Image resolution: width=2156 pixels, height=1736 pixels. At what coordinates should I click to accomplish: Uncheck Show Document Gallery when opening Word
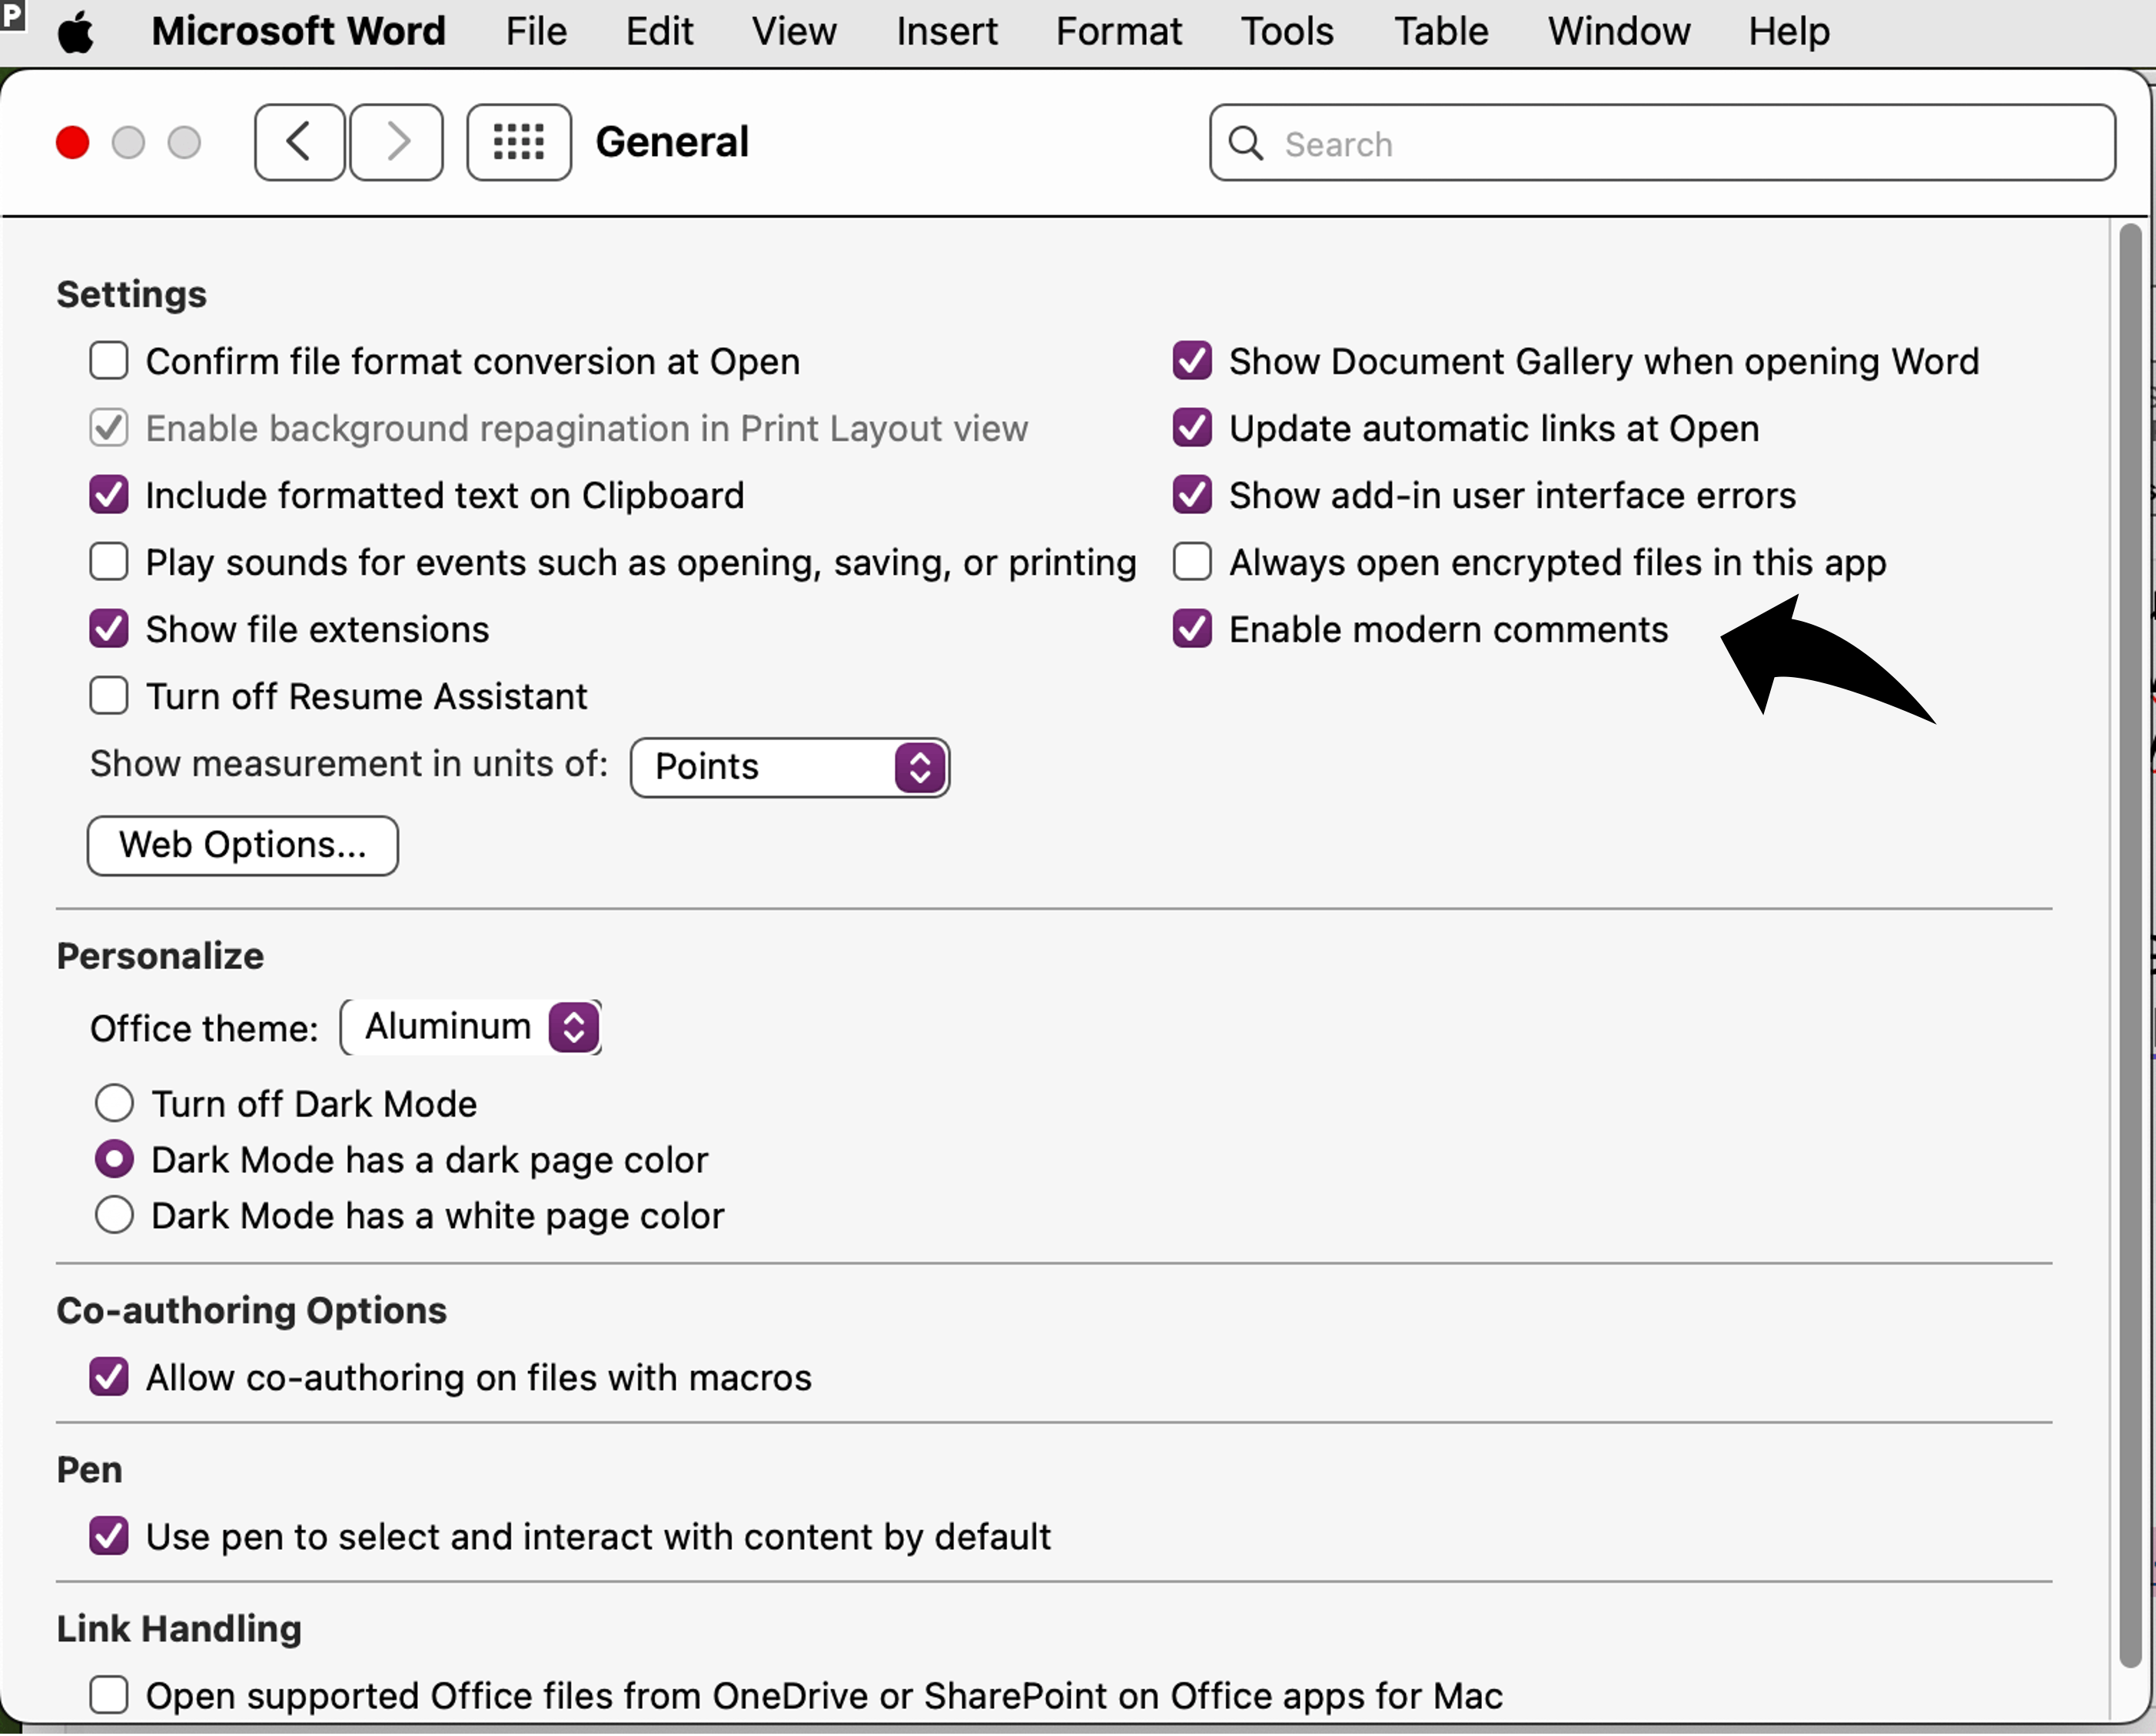(x=1192, y=361)
